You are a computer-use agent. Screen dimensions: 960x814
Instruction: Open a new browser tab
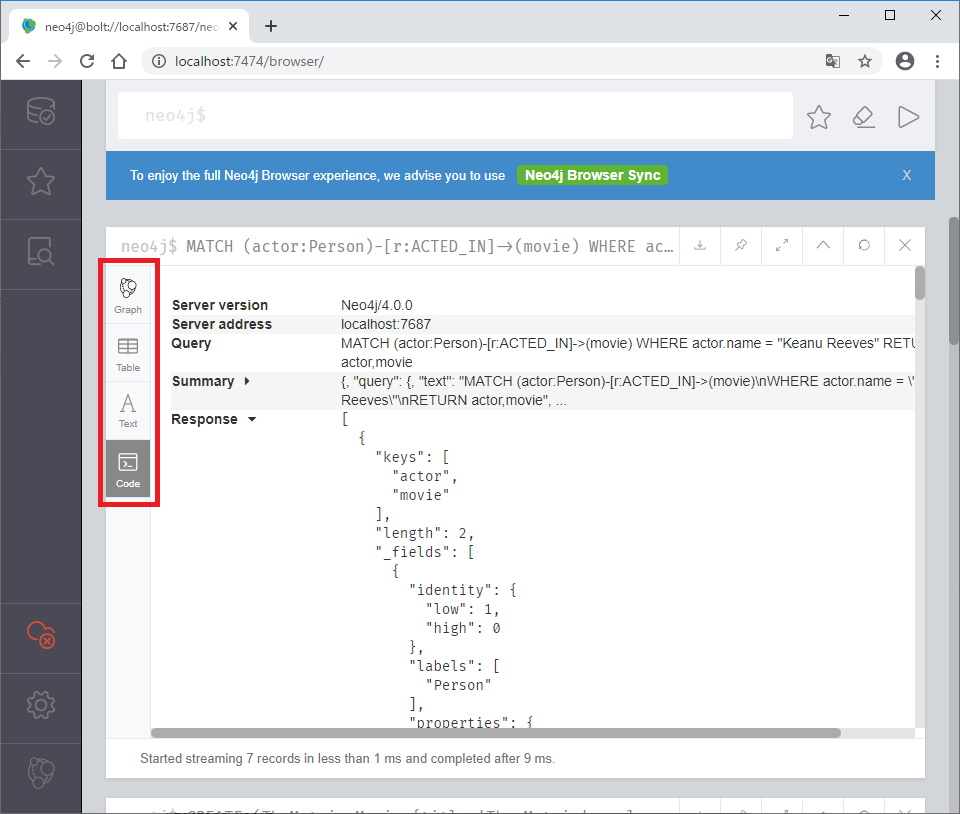271,26
